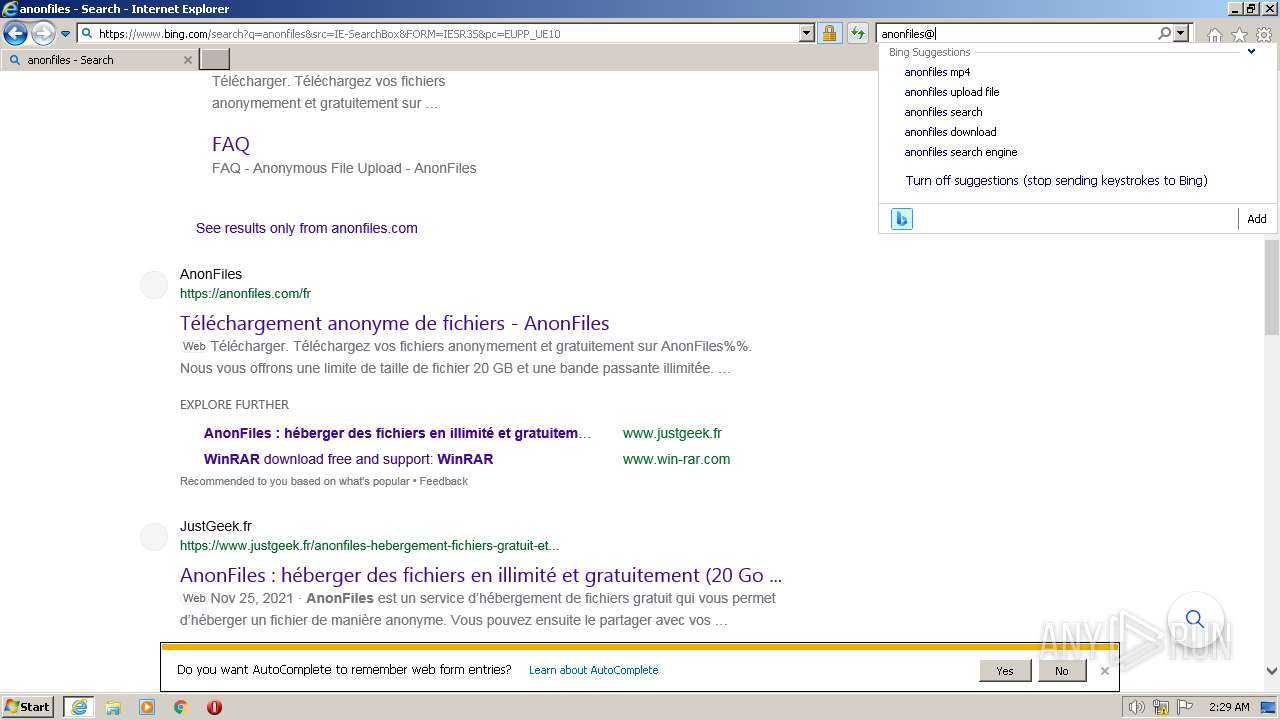Open the search provider dropdown arrow
Screen dimensions: 1280x720
click(1181, 33)
